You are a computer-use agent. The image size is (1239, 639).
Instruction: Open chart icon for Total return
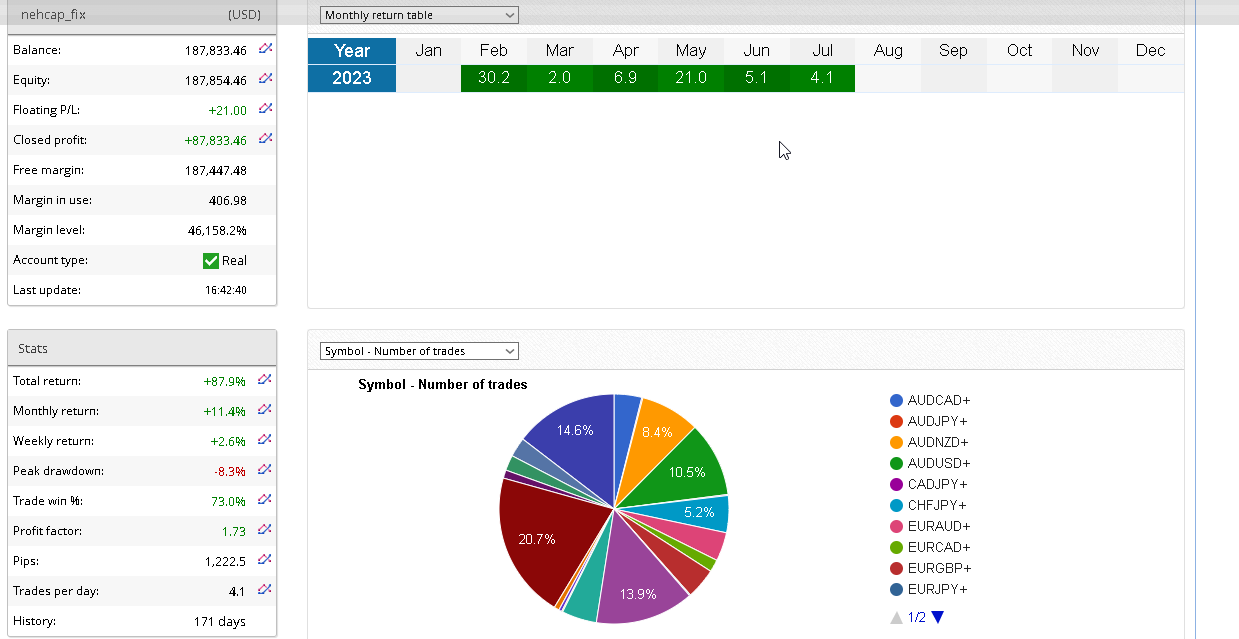click(x=265, y=380)
